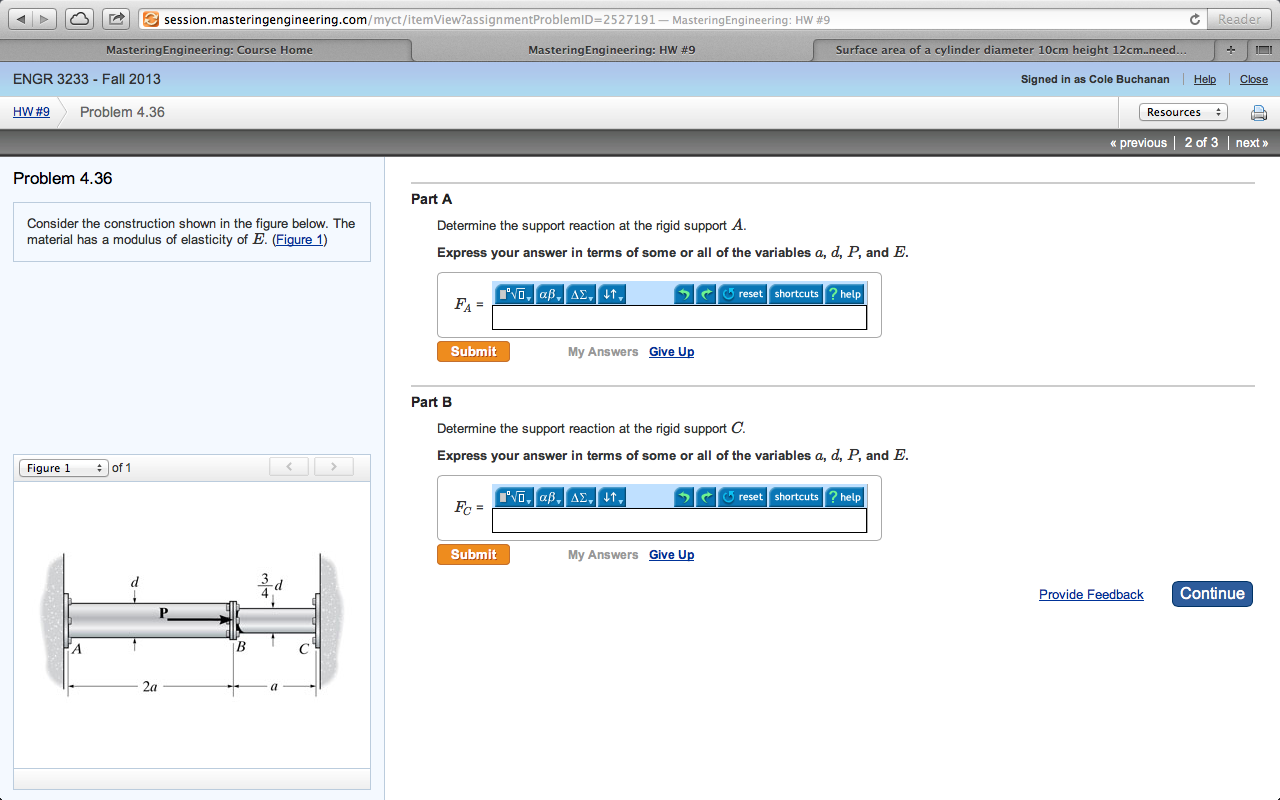Image resolution: width=1280 pixels, height=800 pixels.
Task: Reload page with the refresh arrow
Action: coord(1194,19)
